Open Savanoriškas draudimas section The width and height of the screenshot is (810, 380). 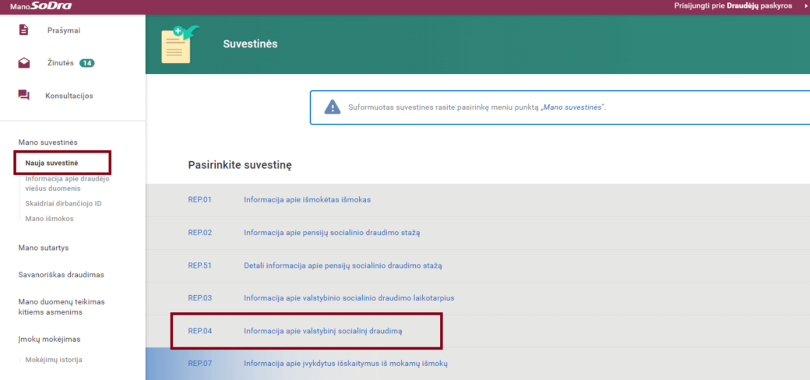pos(61,275)
